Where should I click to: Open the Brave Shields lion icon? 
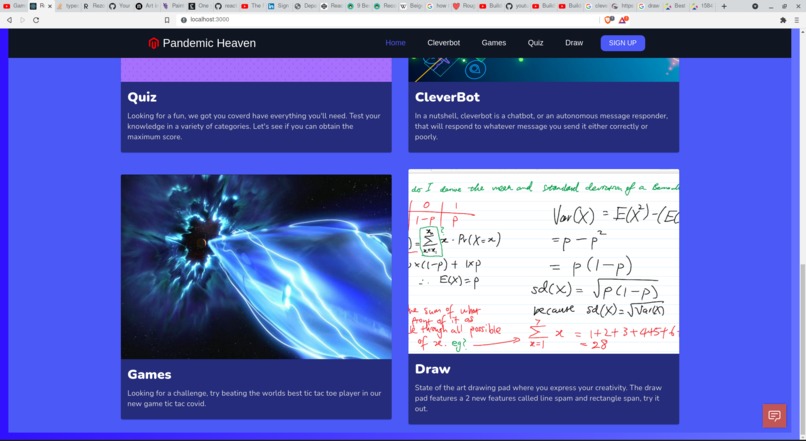click(x=609, y=20)
